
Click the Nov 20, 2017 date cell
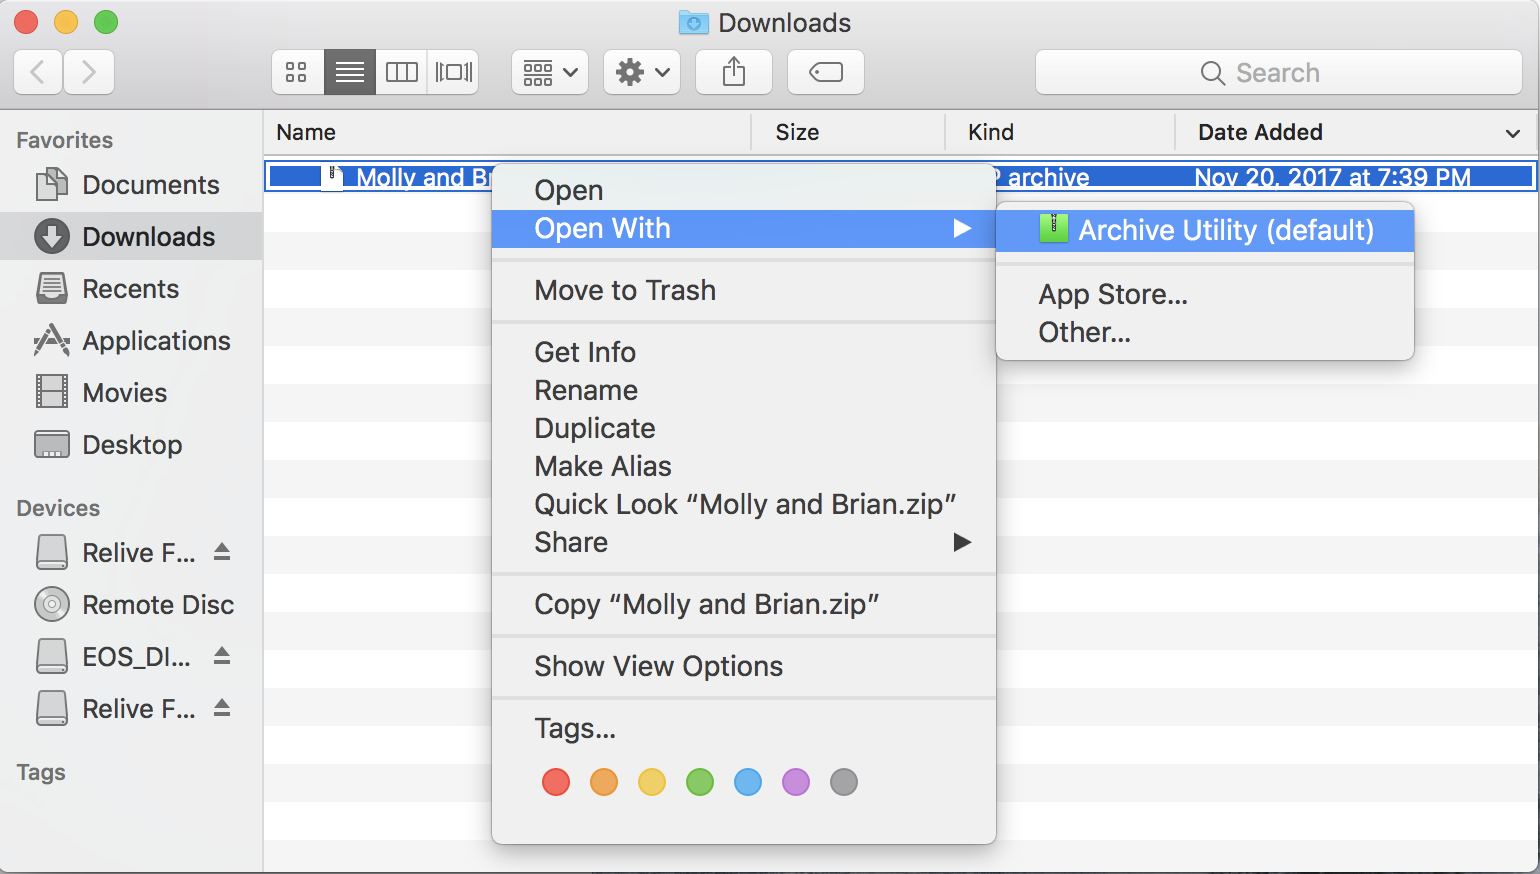tap(1332, 178)
